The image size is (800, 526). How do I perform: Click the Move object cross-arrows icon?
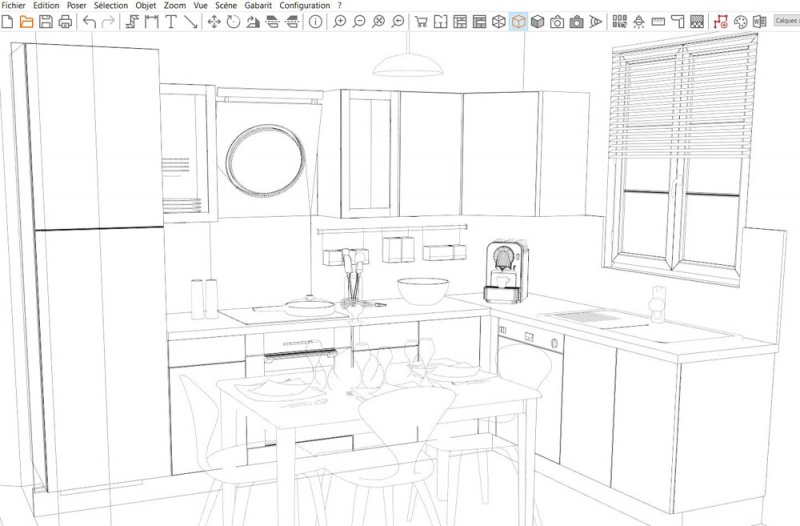point(214,21)
